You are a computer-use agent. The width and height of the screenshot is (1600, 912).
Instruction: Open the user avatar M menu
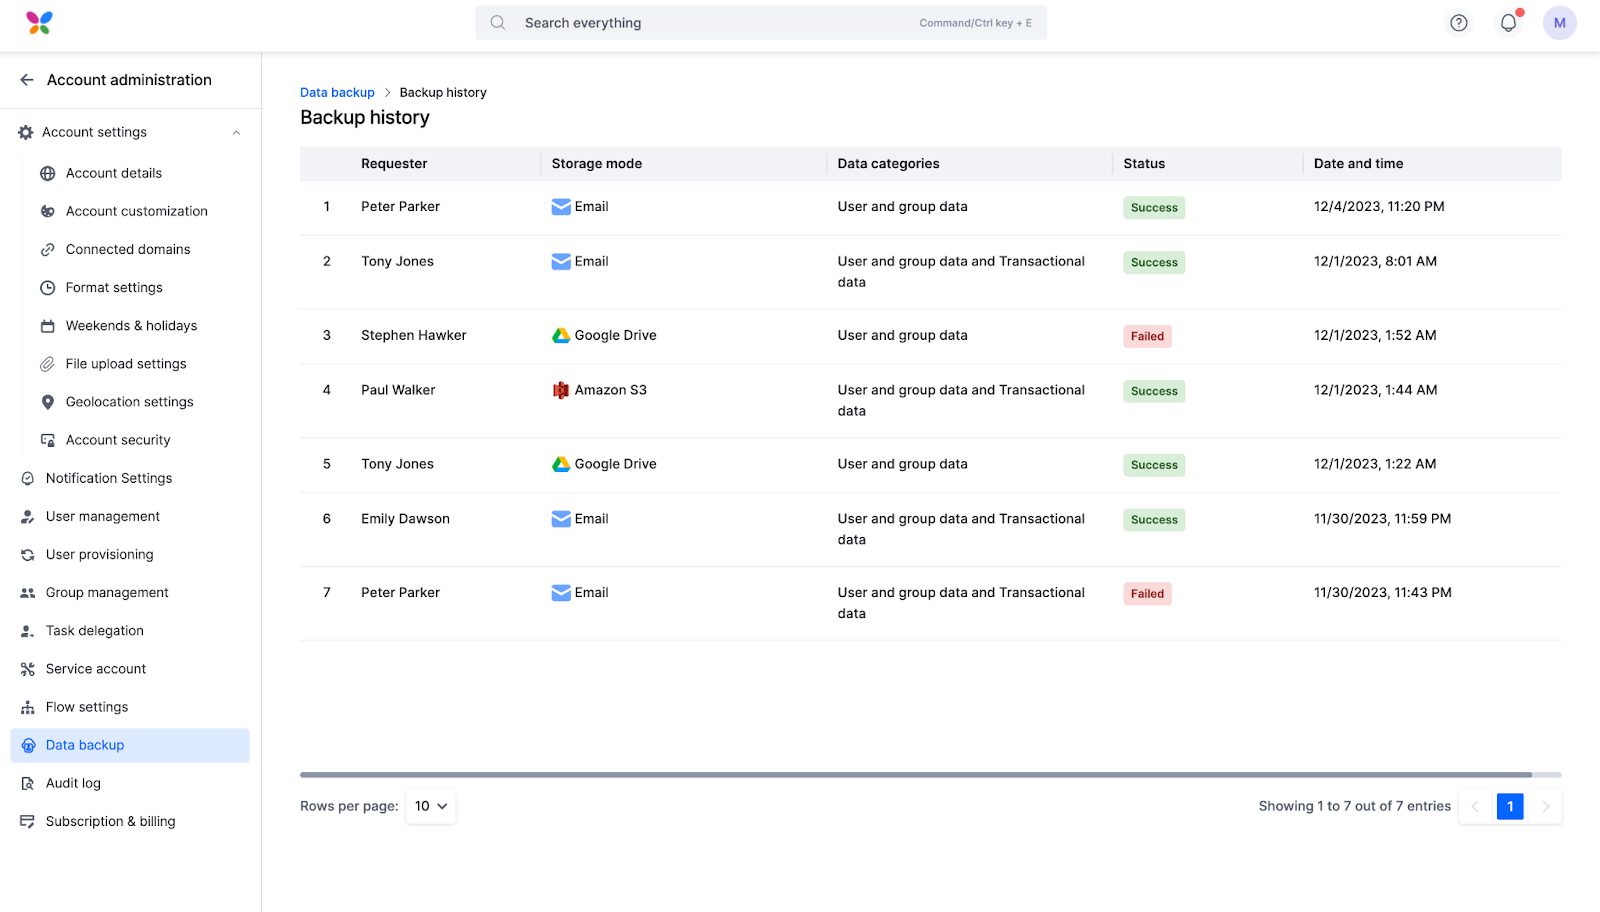1559,23
